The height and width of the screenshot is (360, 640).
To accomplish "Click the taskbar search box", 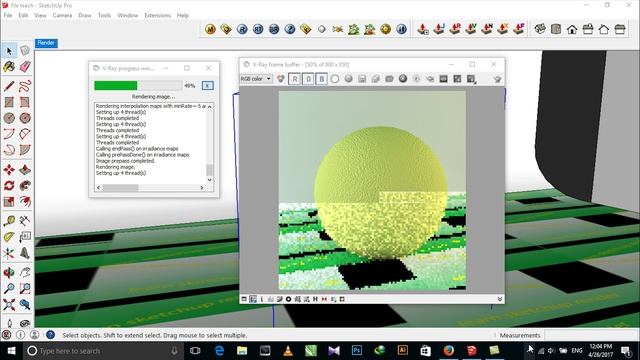I will [102, 351].
